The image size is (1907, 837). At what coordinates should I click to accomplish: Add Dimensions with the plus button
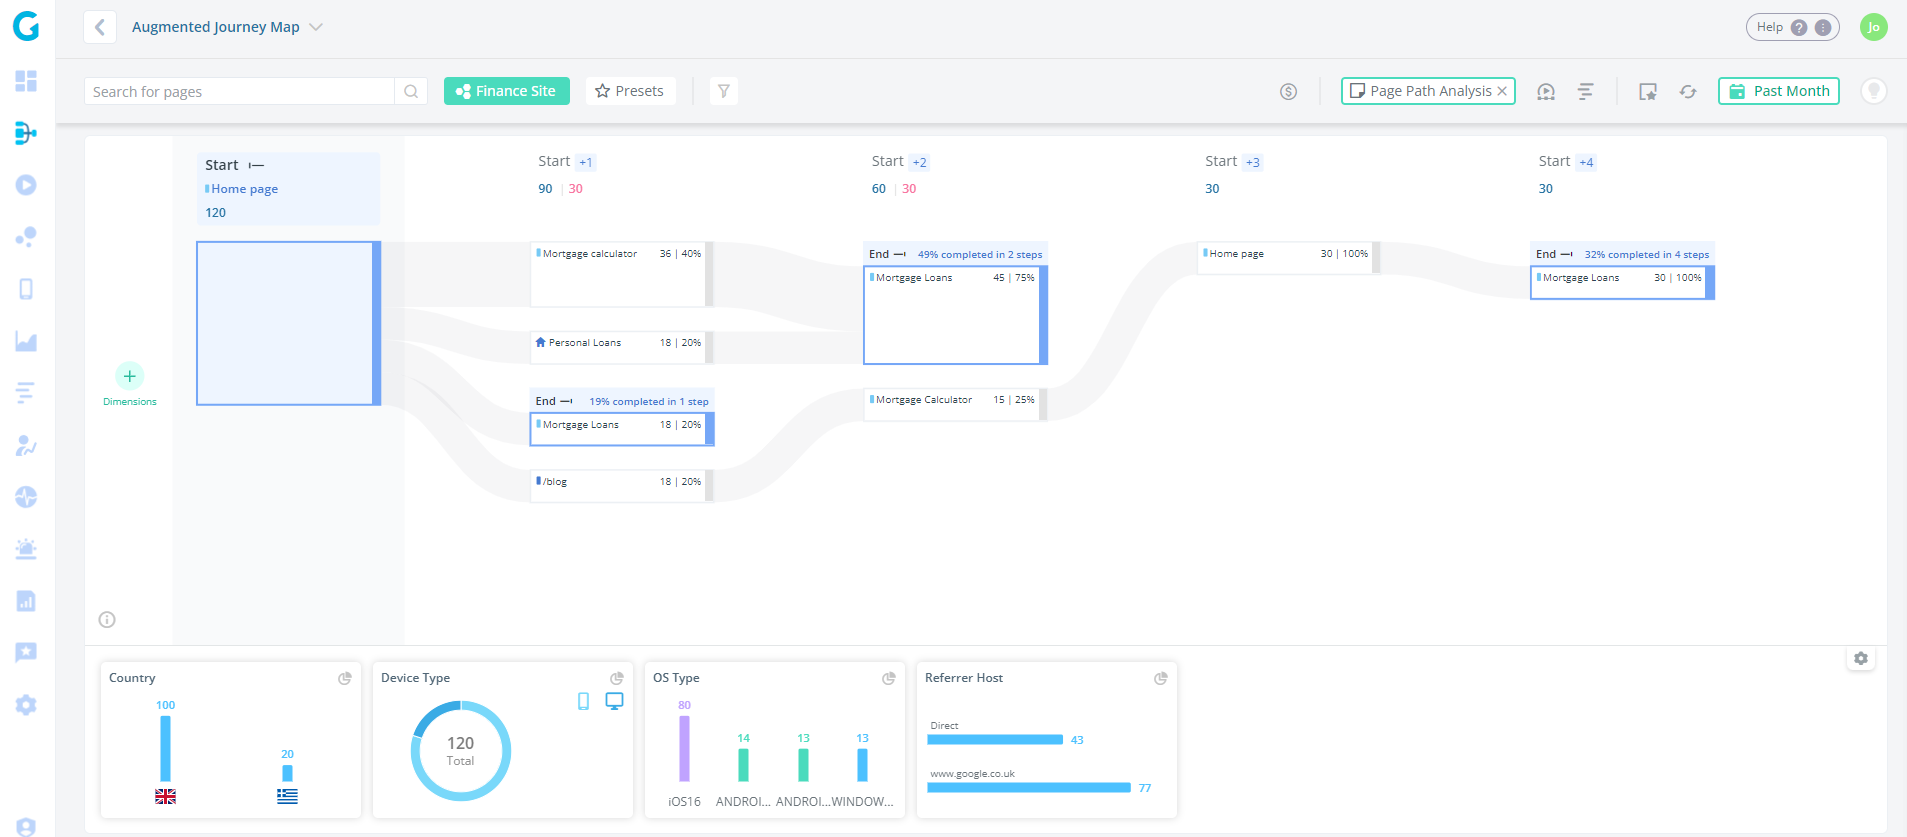click(129, 376)
